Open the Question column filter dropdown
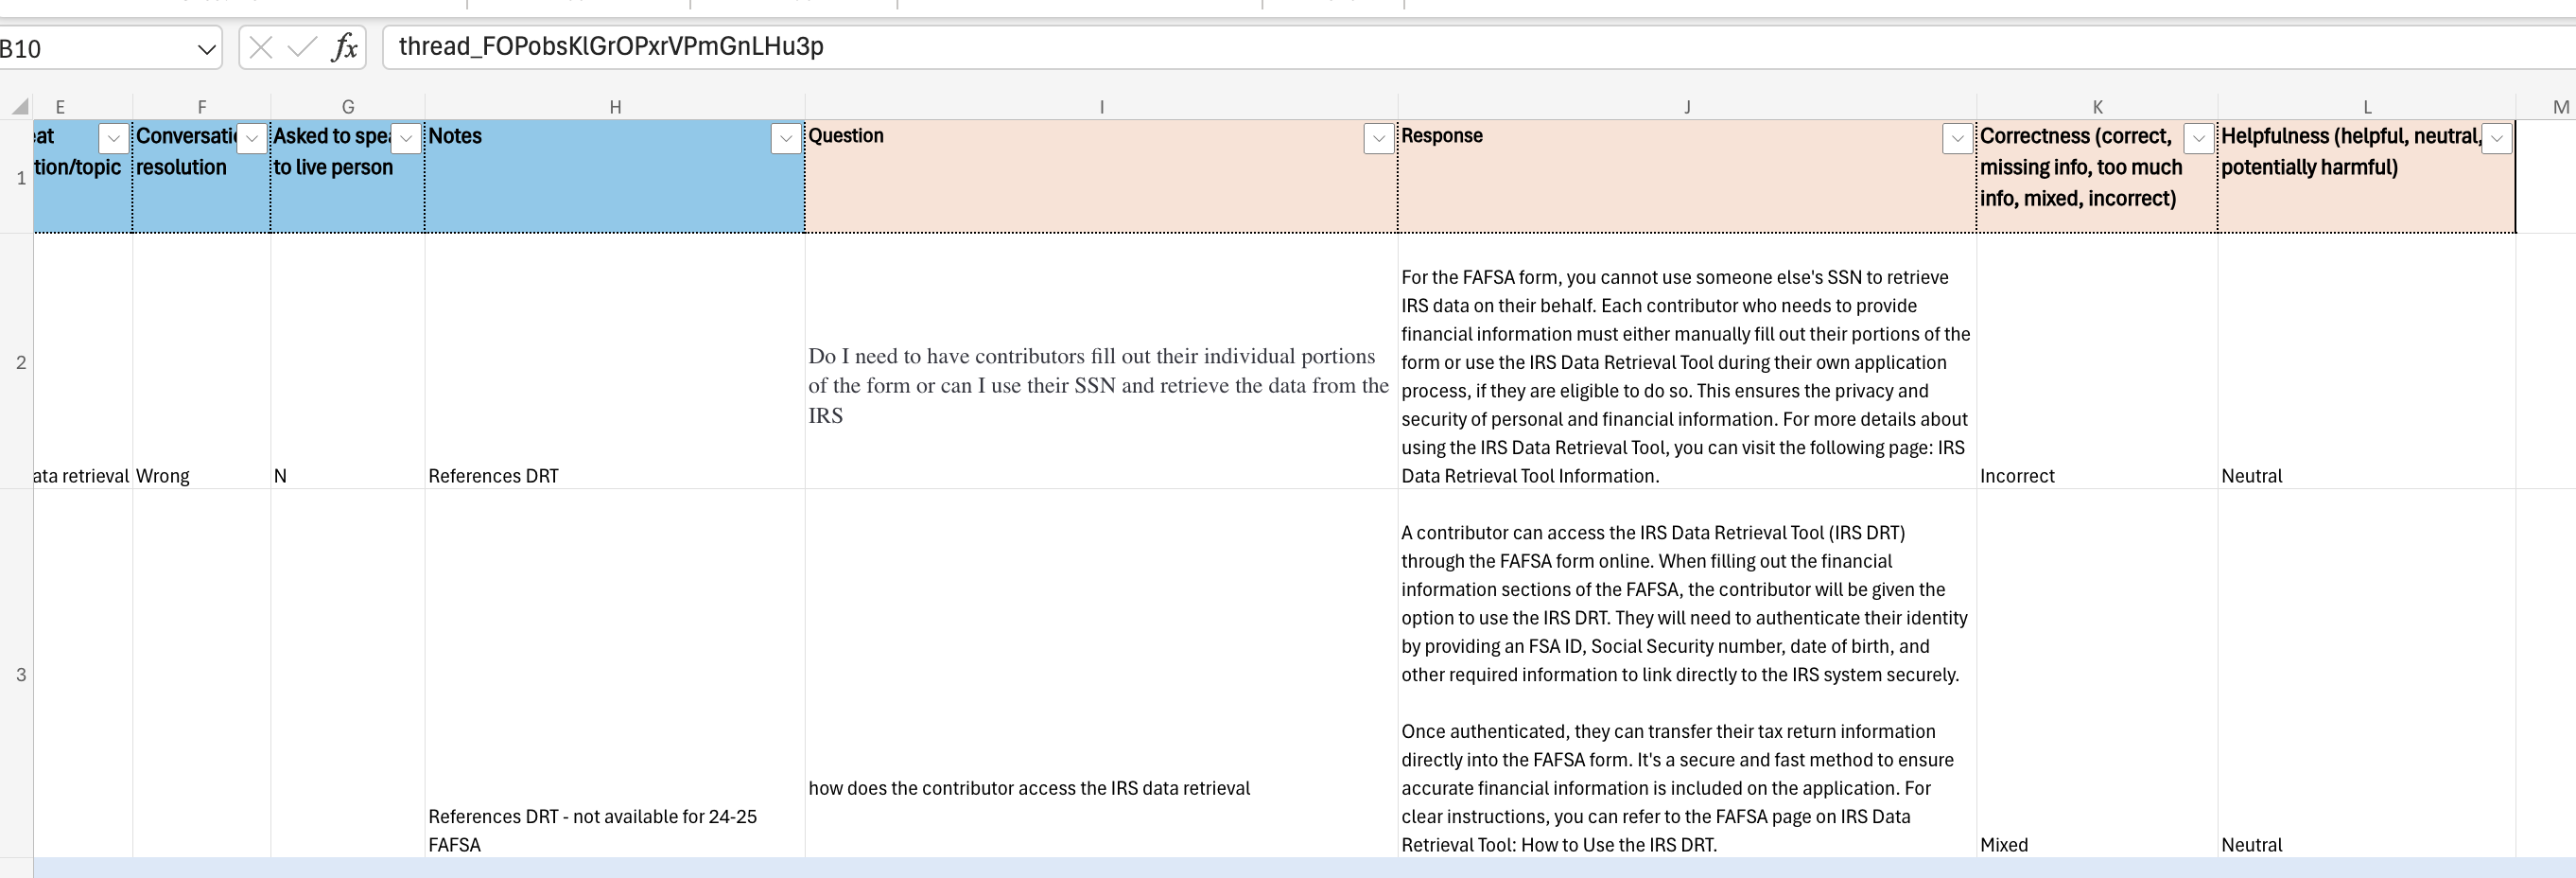 pos(1378,138)
